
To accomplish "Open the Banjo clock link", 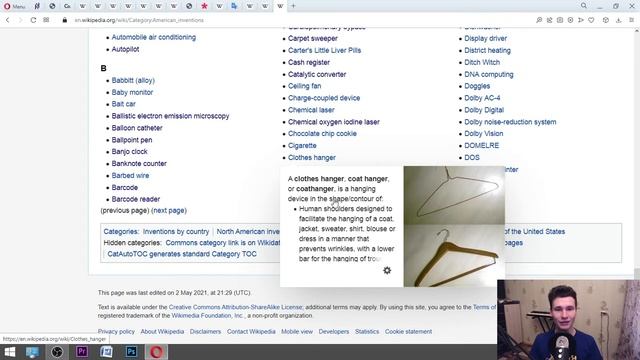I will pyautogui.click(x=129, y=151).
